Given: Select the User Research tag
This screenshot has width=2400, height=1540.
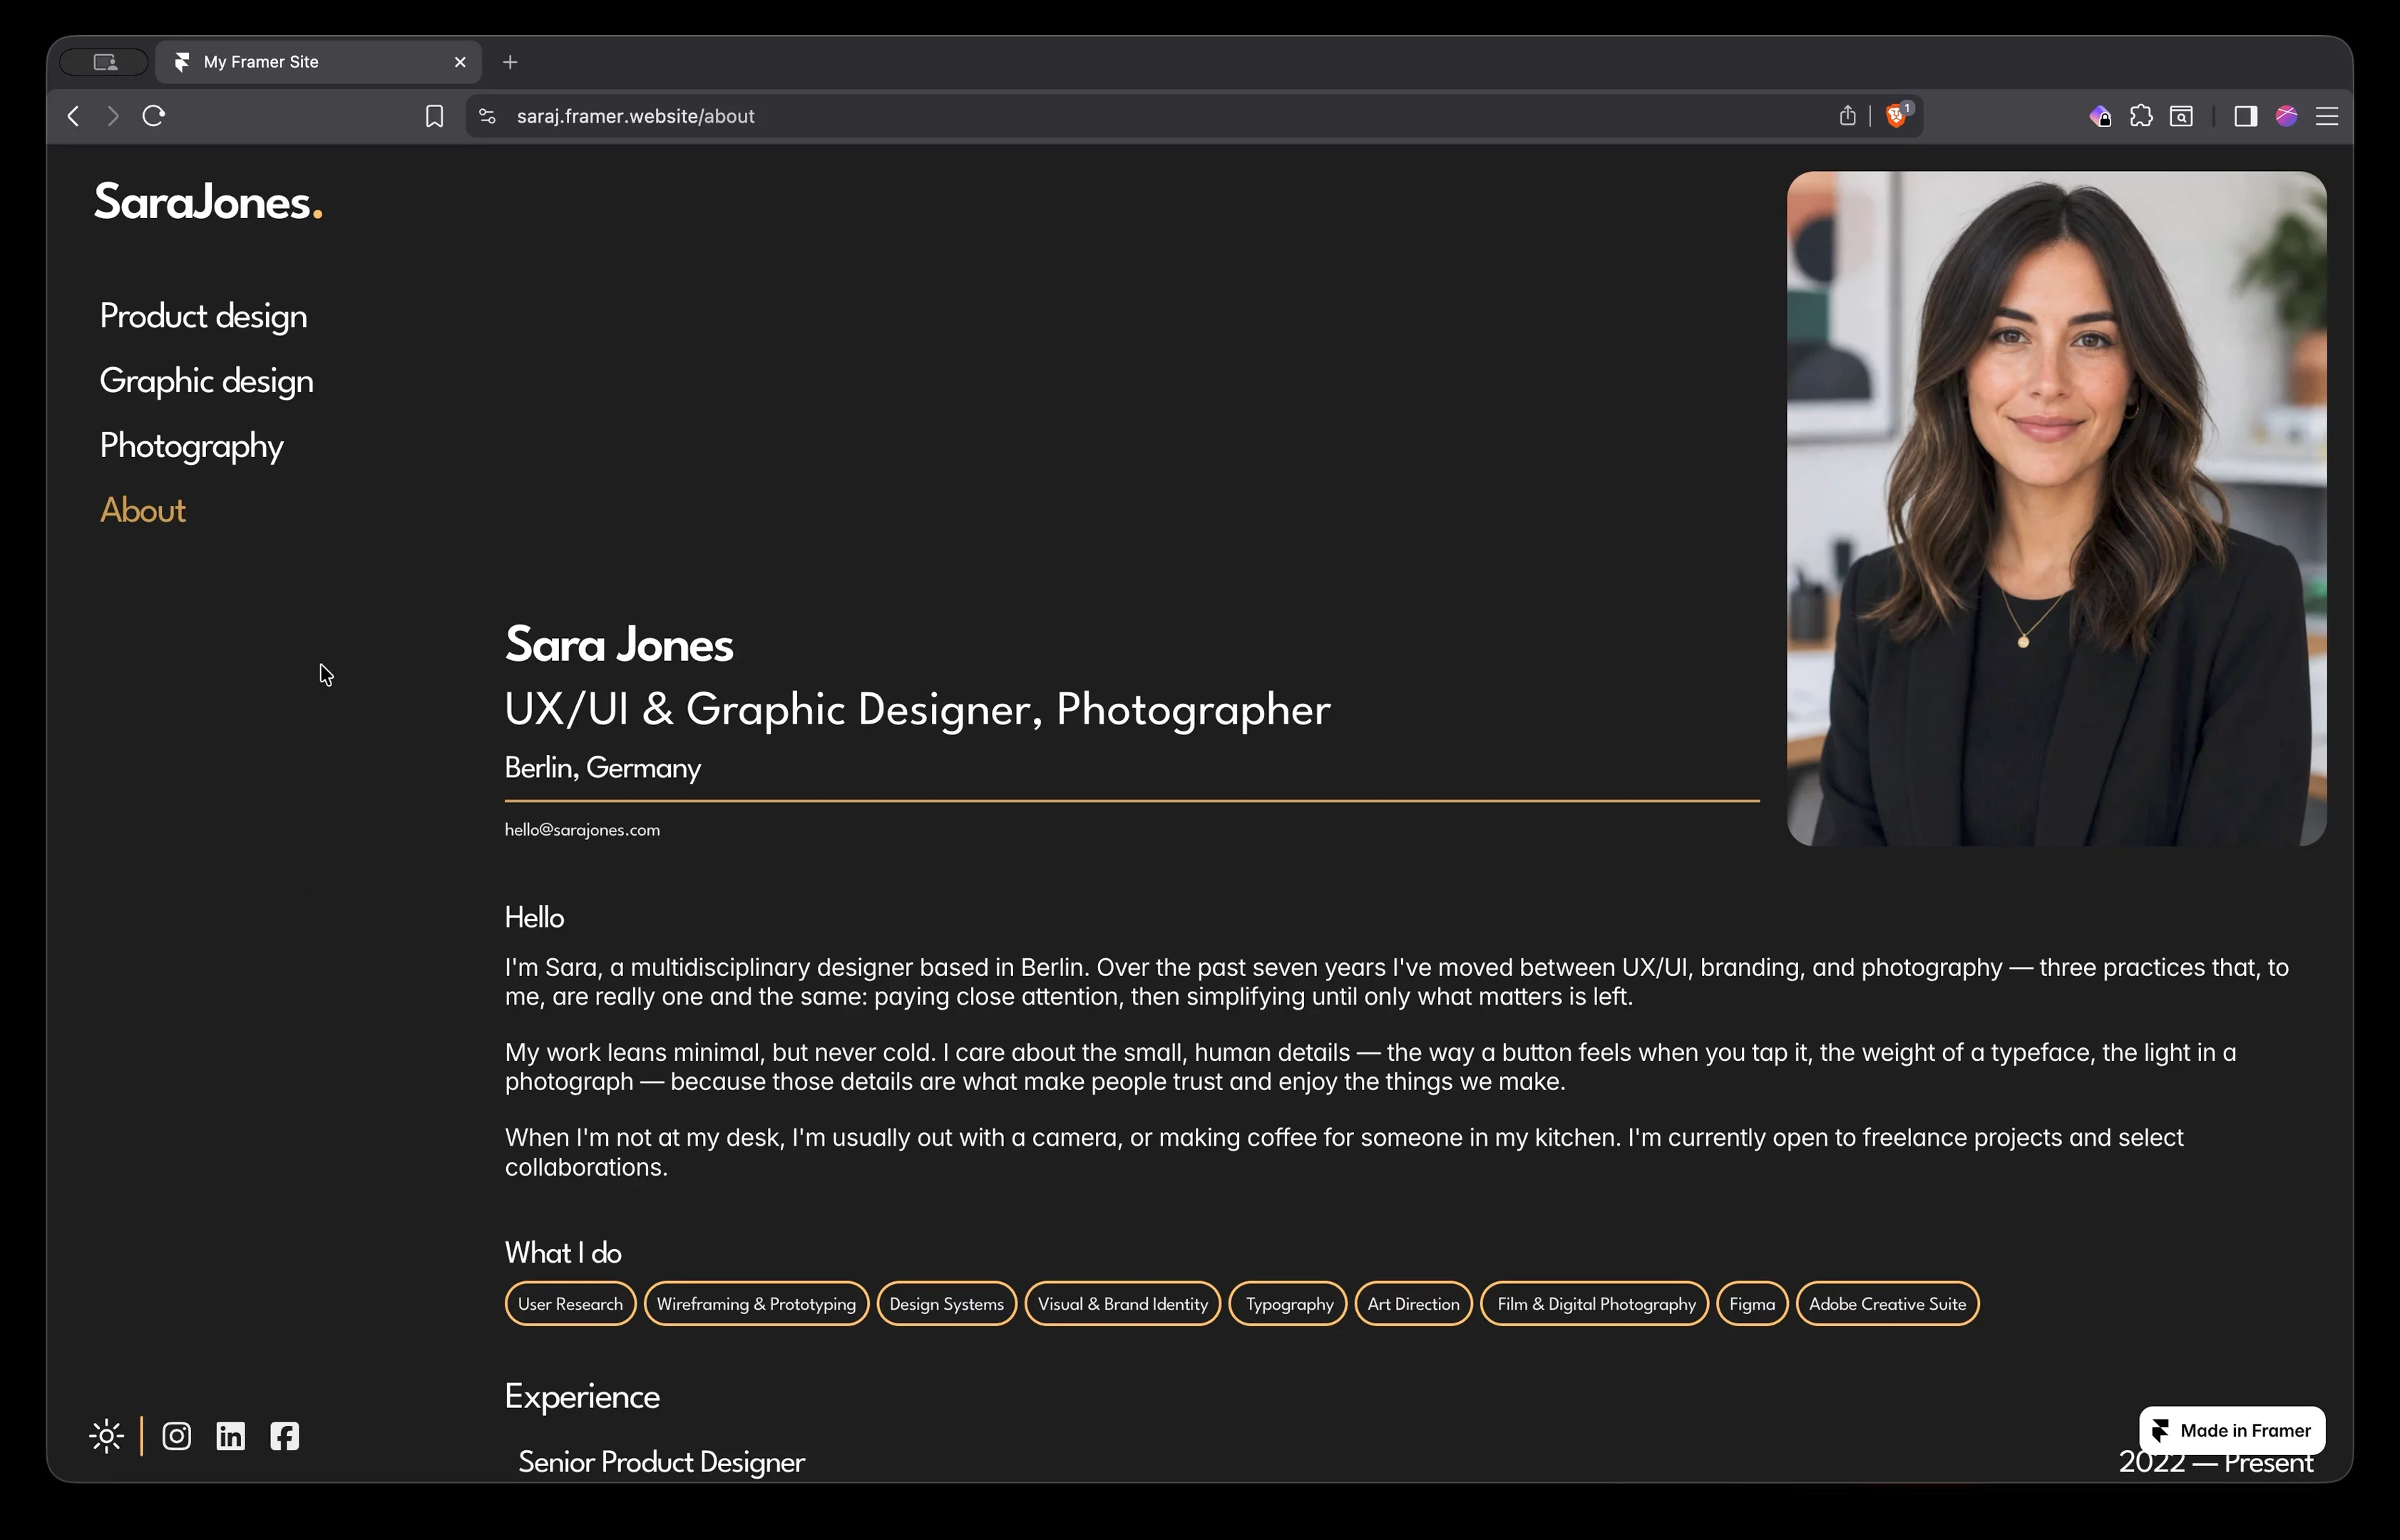Looking at the screenshot, I should coord(570,1304).
